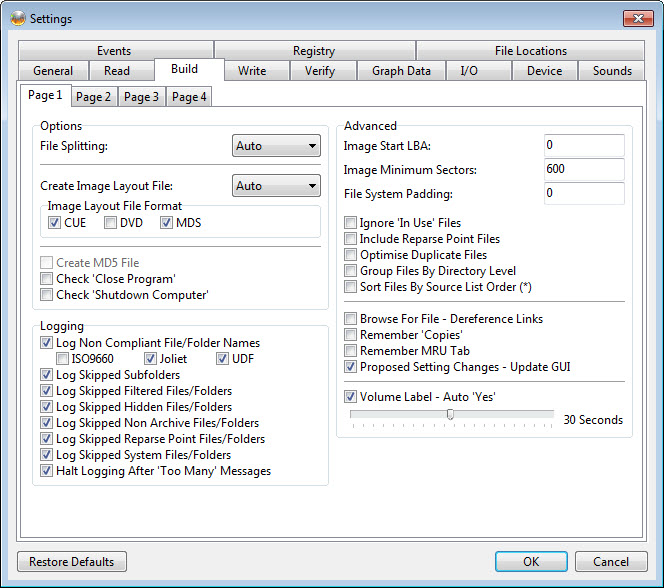
Task: Close the Settings dialog window
Action: (638, 18)
